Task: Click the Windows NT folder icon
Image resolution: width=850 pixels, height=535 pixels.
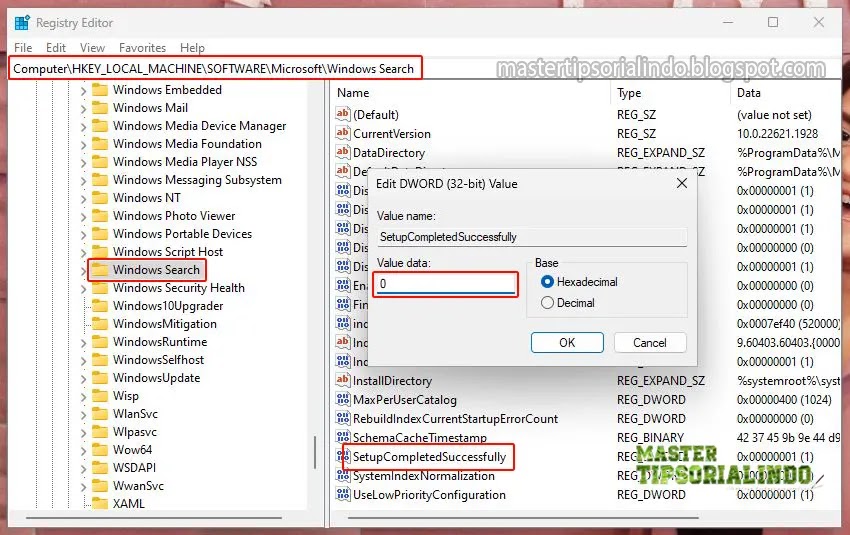Action: pos(100,197)
